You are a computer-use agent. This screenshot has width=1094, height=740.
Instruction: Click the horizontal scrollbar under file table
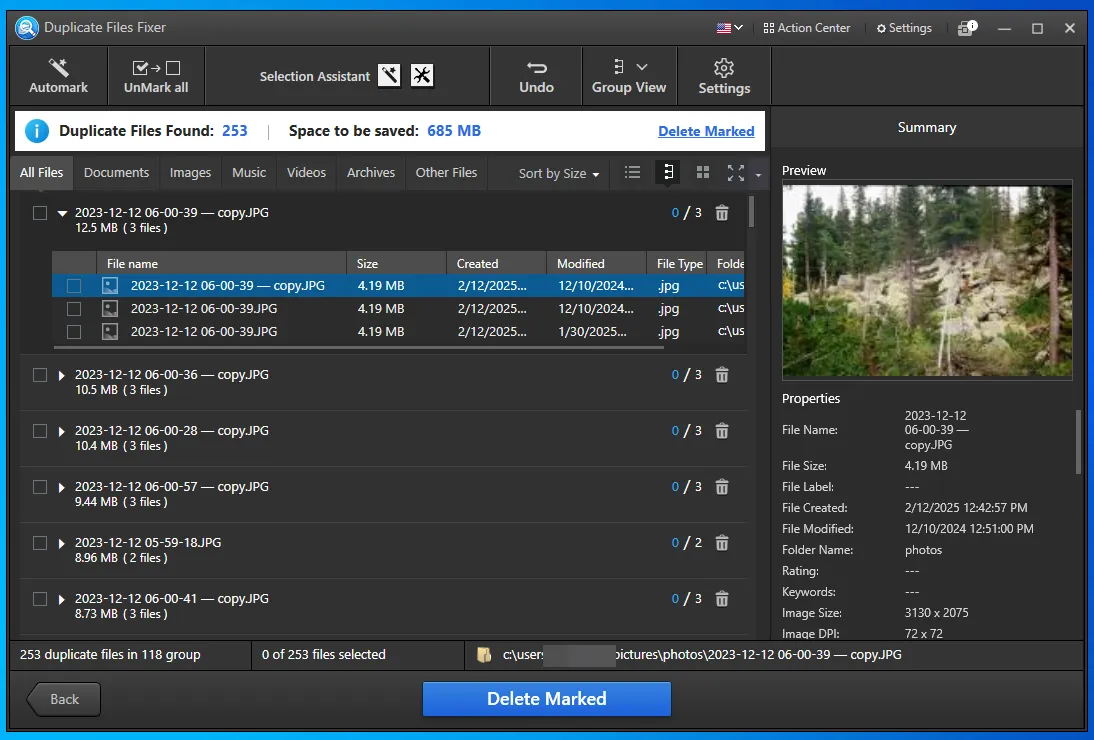point(359,347)
